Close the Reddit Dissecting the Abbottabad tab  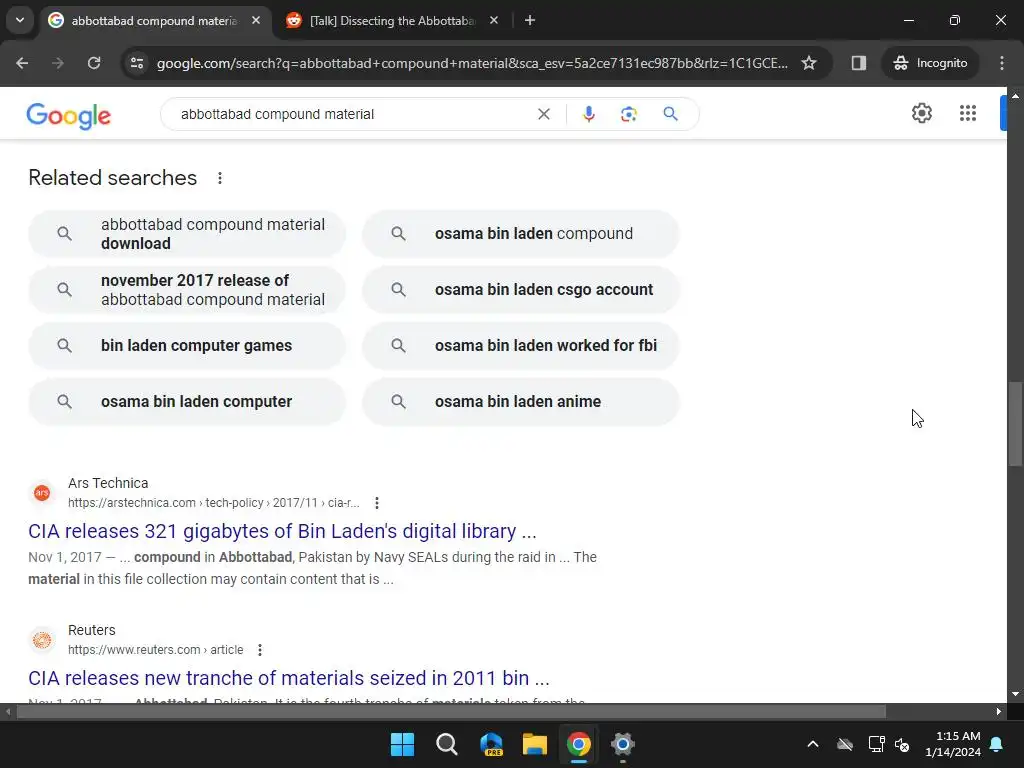(494, 20)
